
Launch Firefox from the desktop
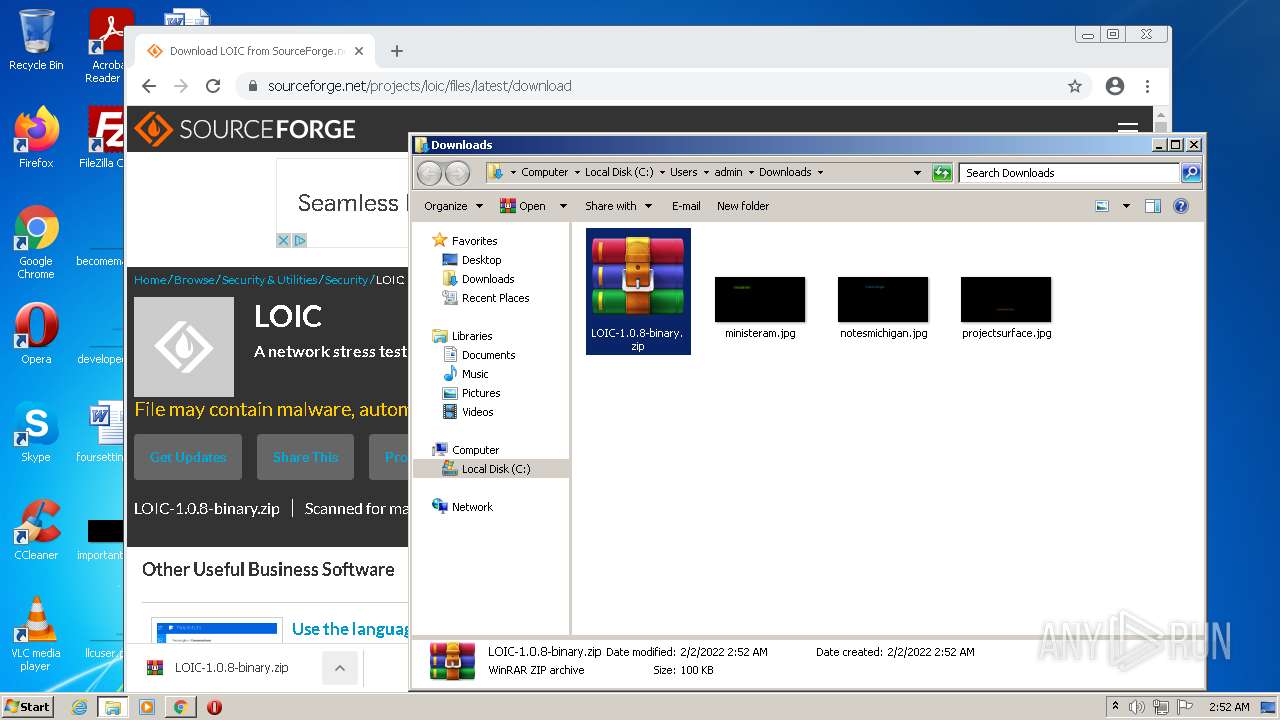(36, 138)
